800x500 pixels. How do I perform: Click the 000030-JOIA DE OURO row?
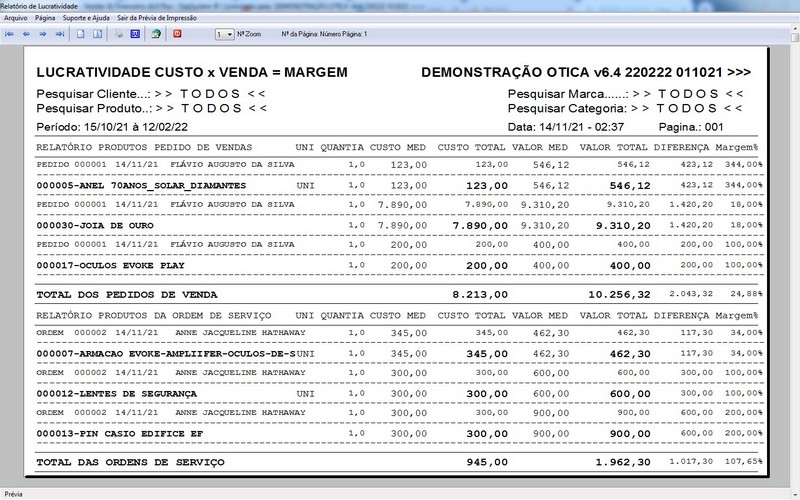(399, 226)
